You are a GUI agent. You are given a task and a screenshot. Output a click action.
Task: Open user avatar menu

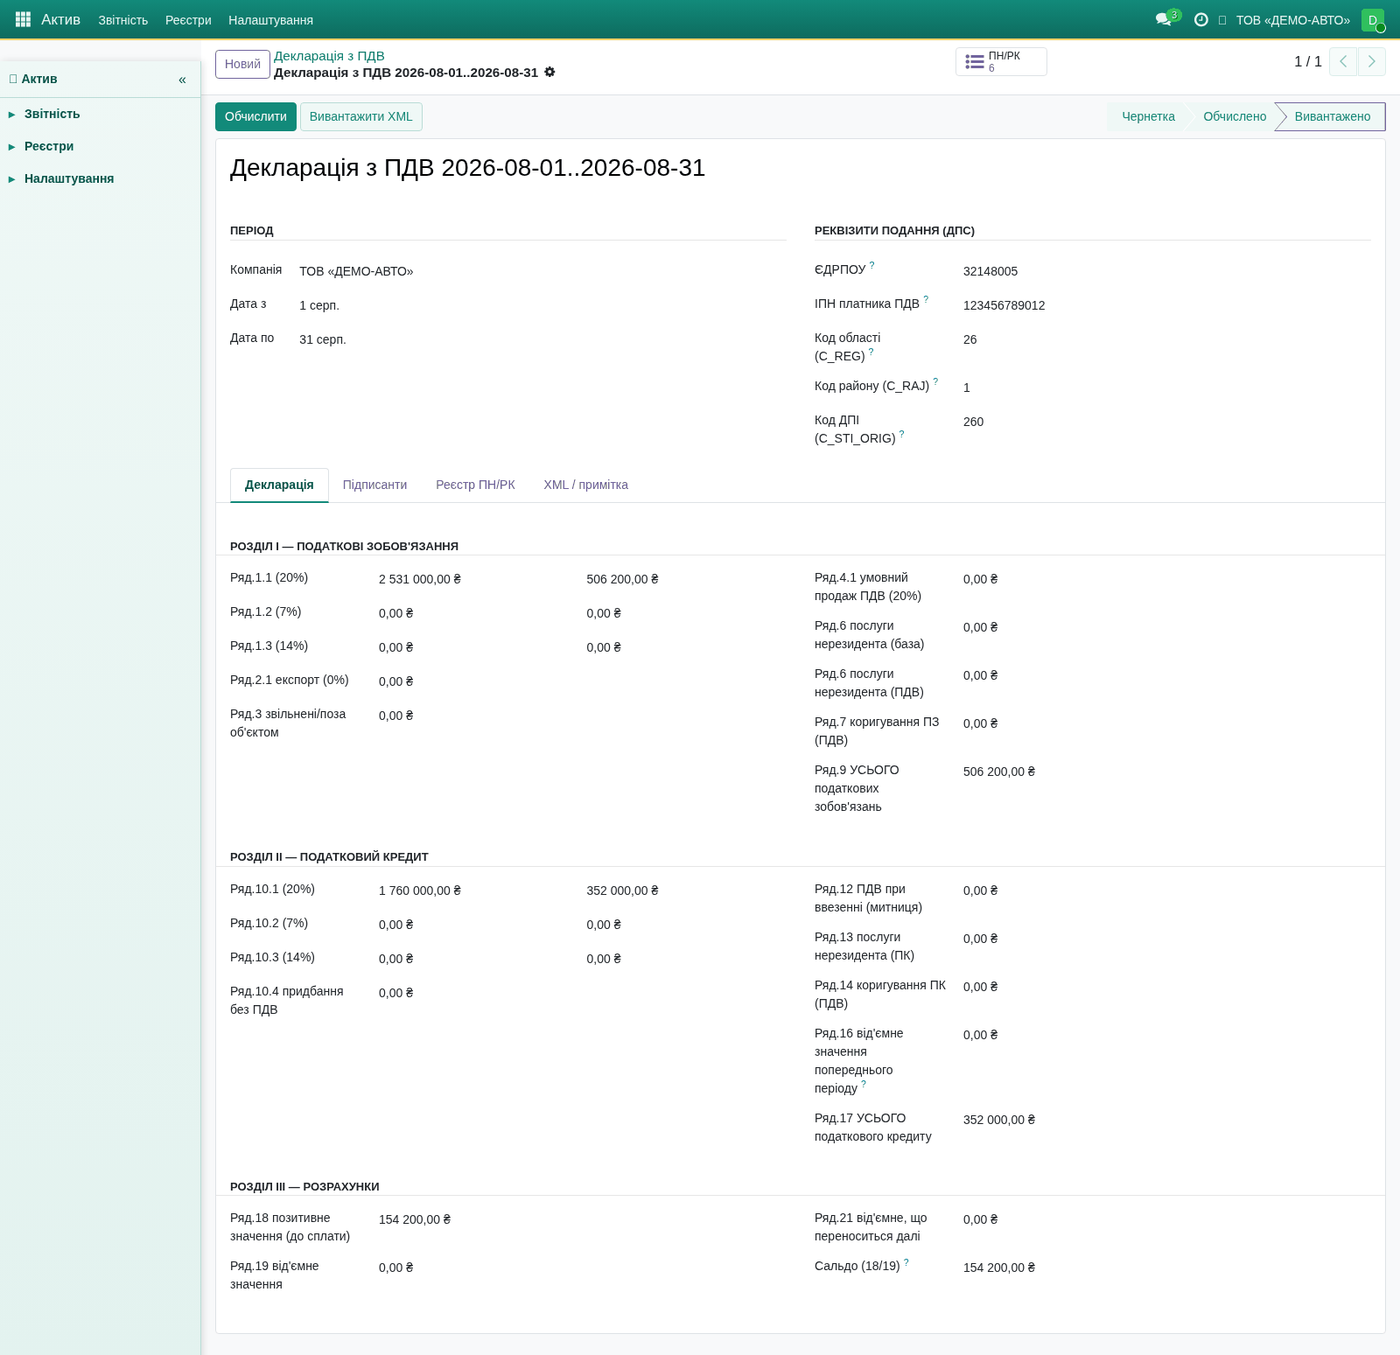pos(1373,20)
